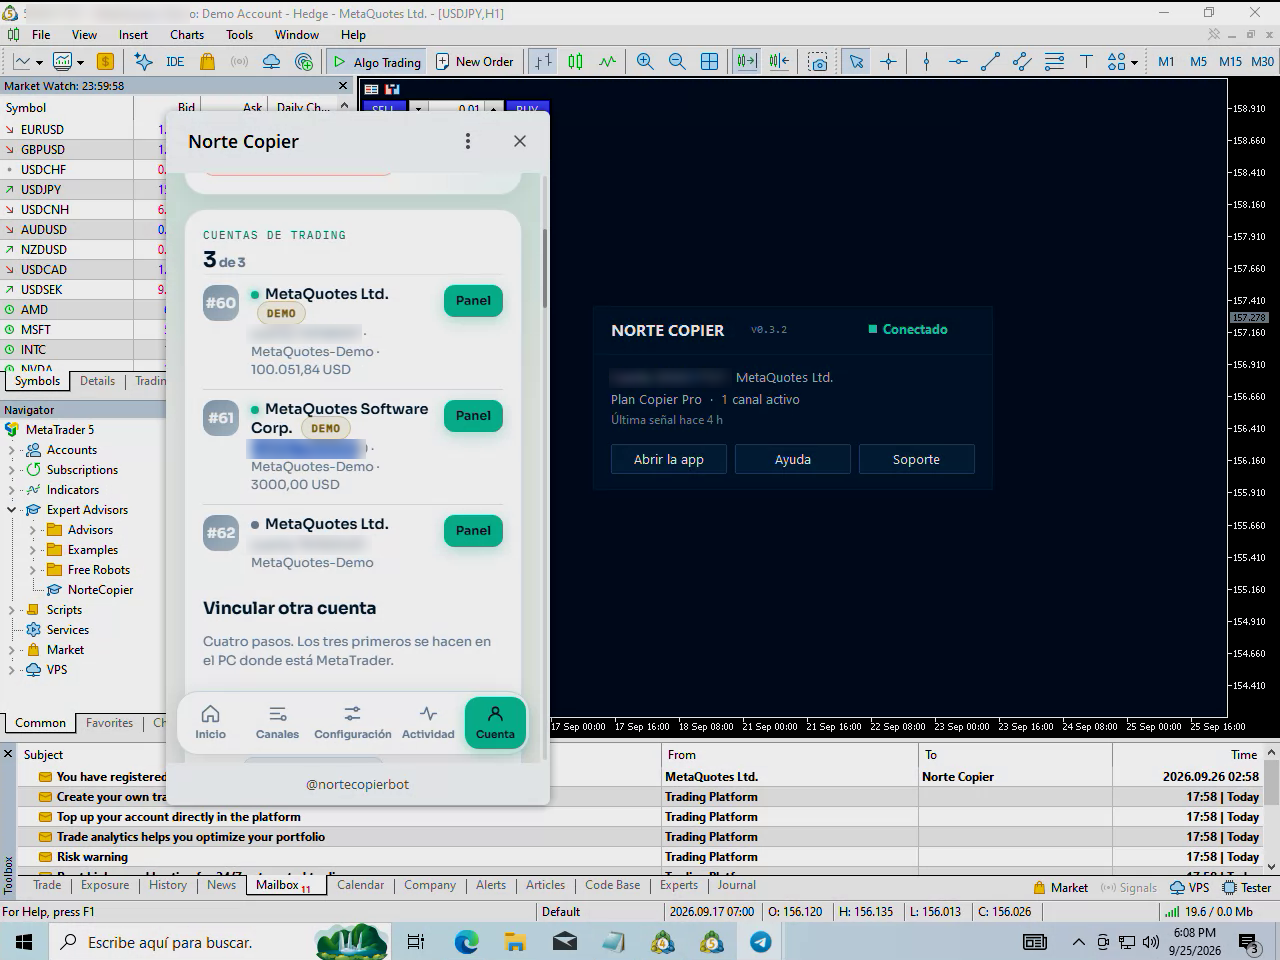
Task: Open Telegram from the taskbar
Action: (x=760, y=941)
